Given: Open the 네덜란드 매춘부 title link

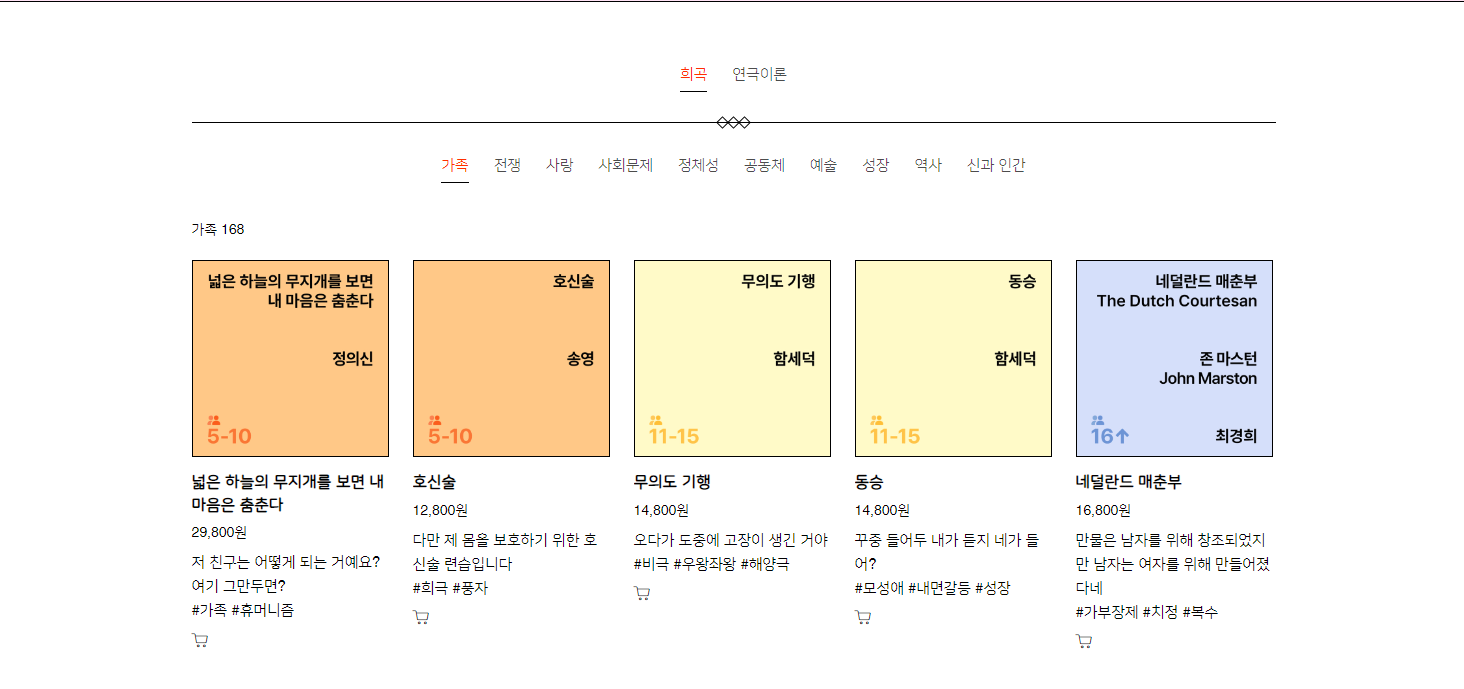Looking at the screenshot, I should [x=1128, y=482].
